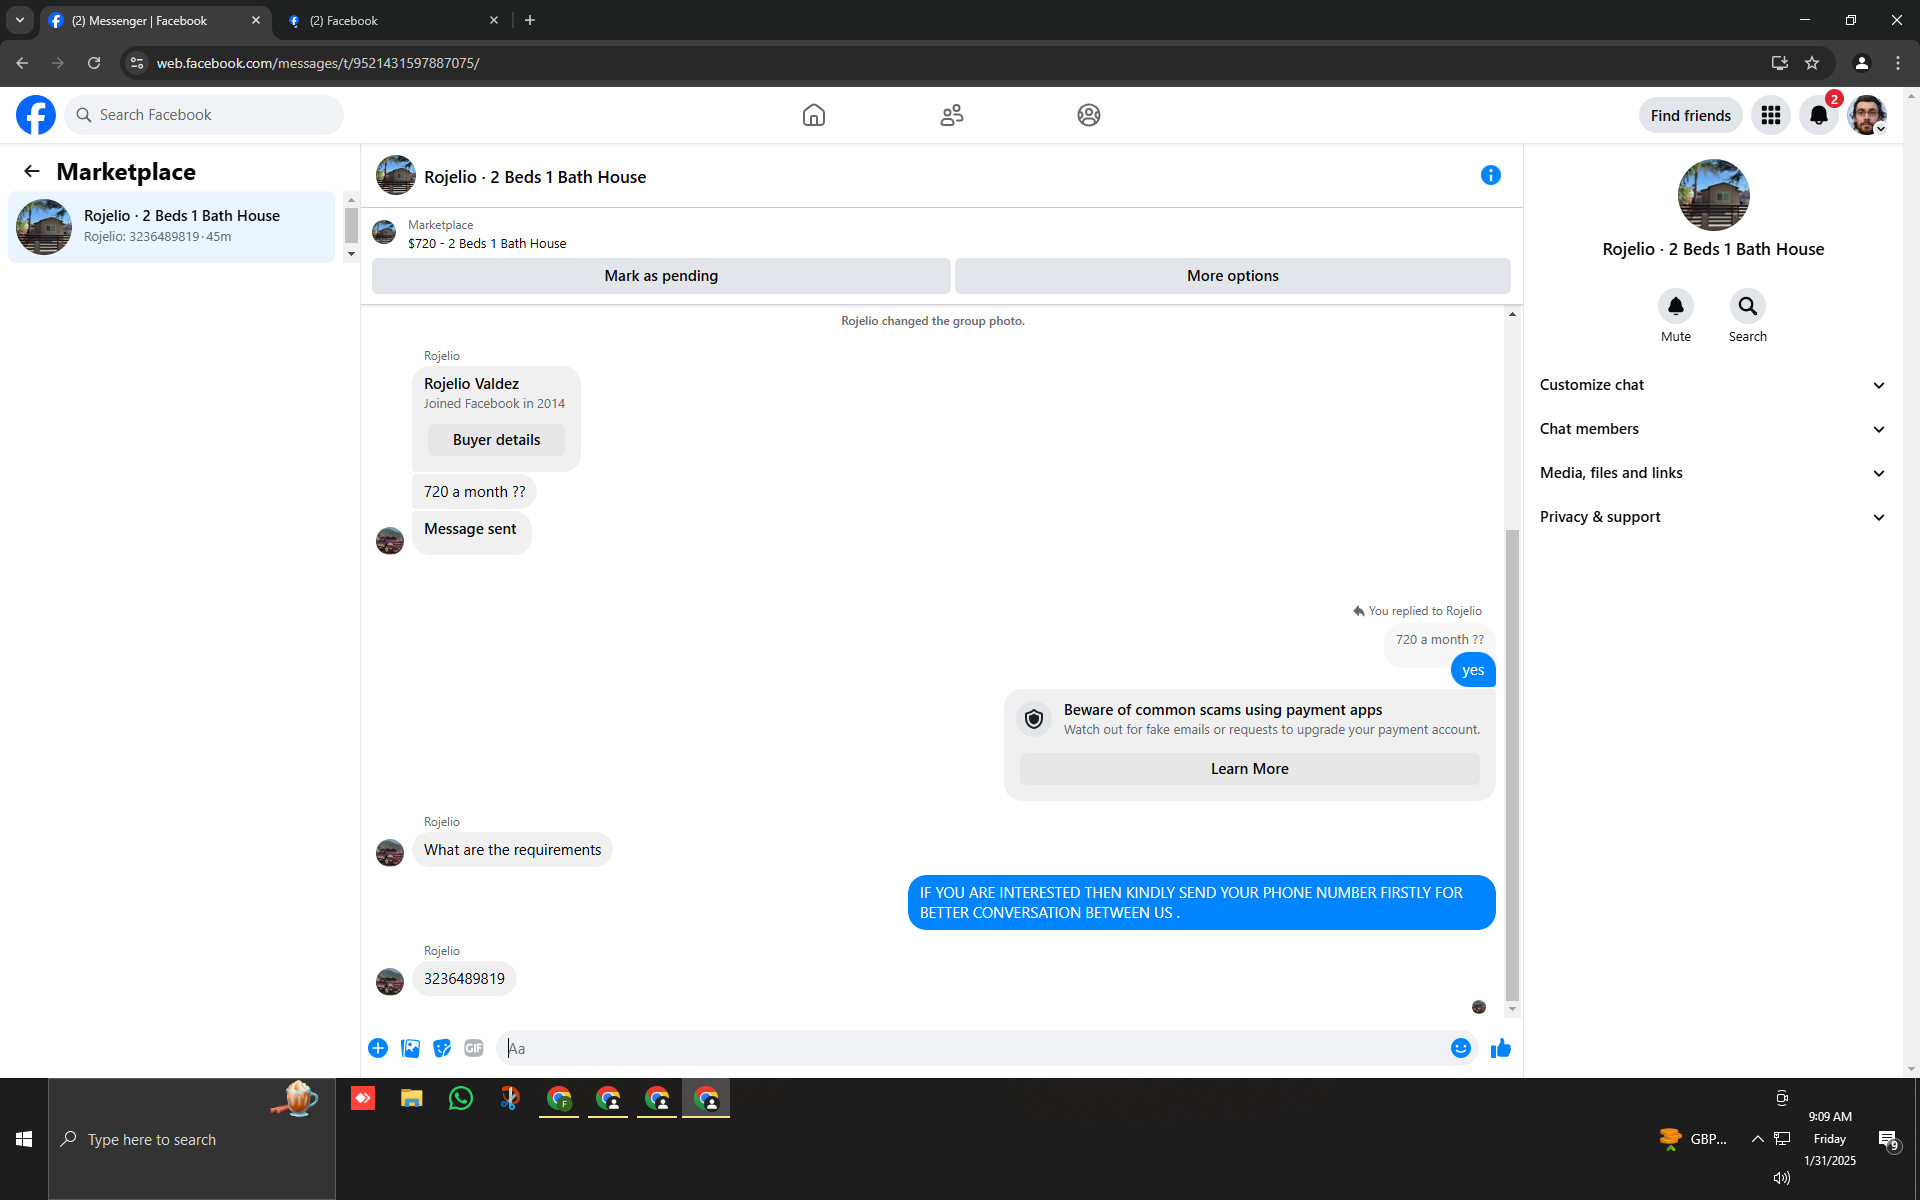Click the 3236489819 phone number message
The height and width of the screenshot is (1200, 1920).
click(x=464, y=979)
